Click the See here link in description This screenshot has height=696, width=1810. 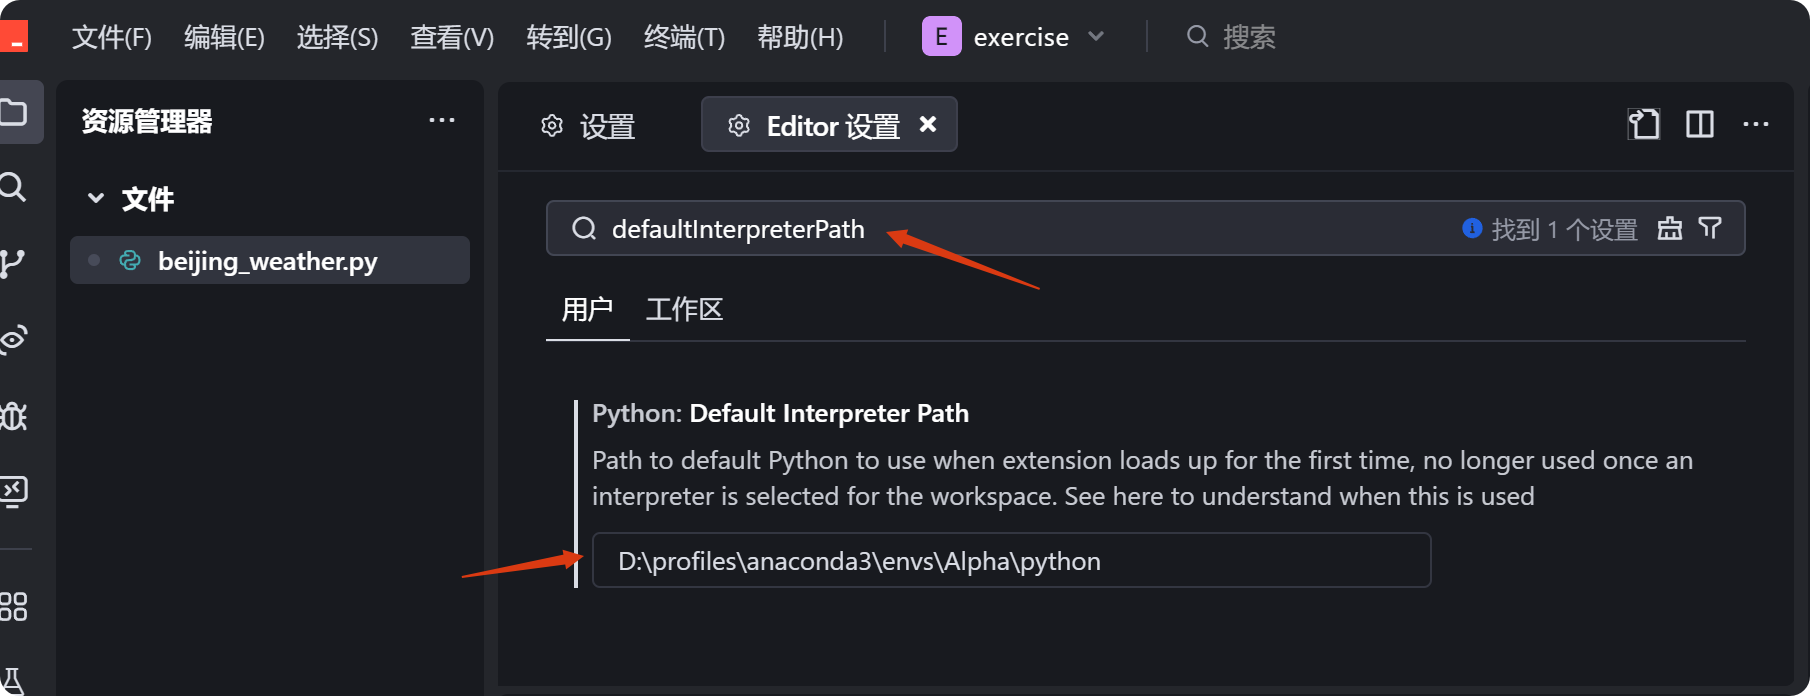point(1113,495)
